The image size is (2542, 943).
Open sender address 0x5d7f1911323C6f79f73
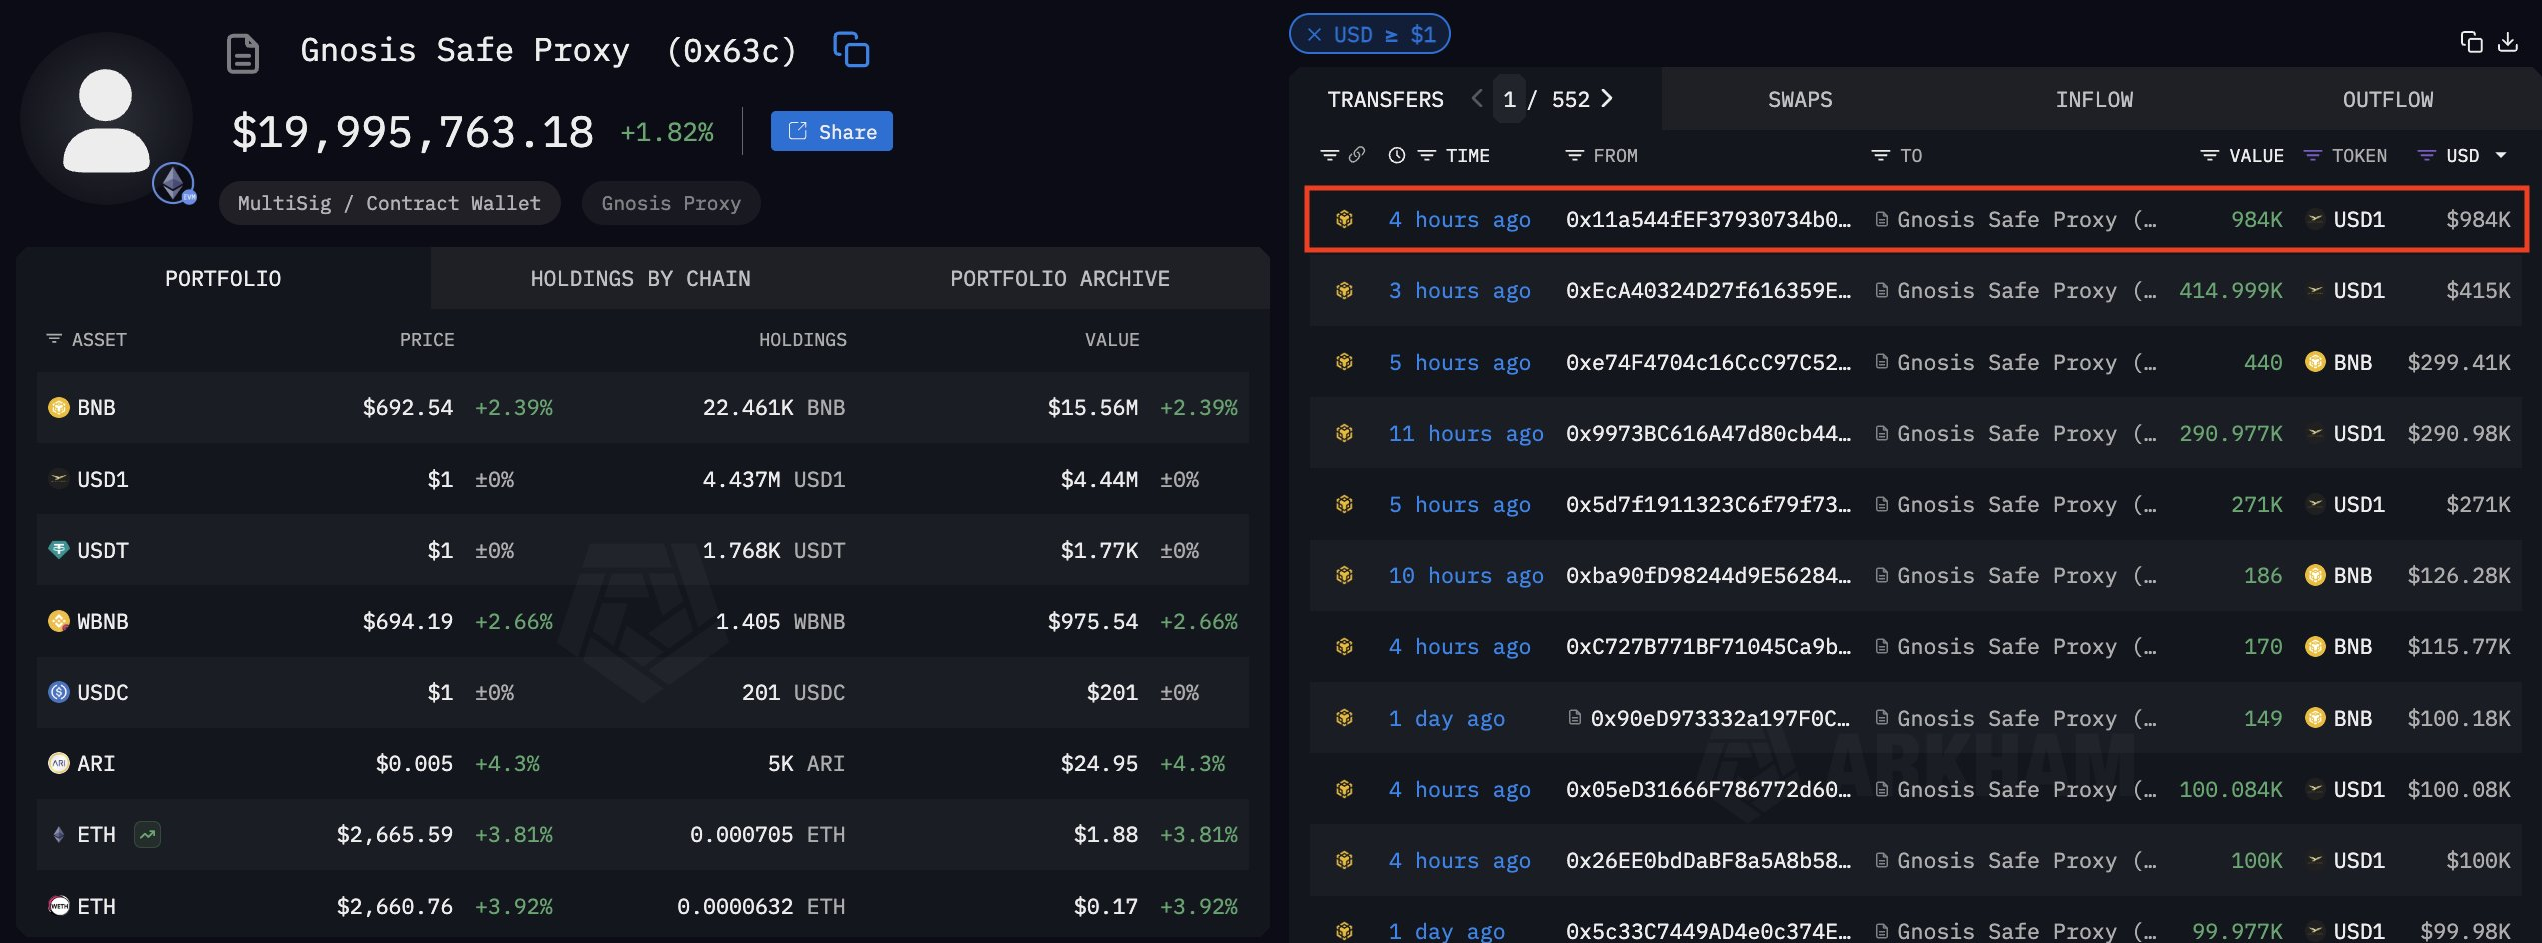click(1708, 504)
